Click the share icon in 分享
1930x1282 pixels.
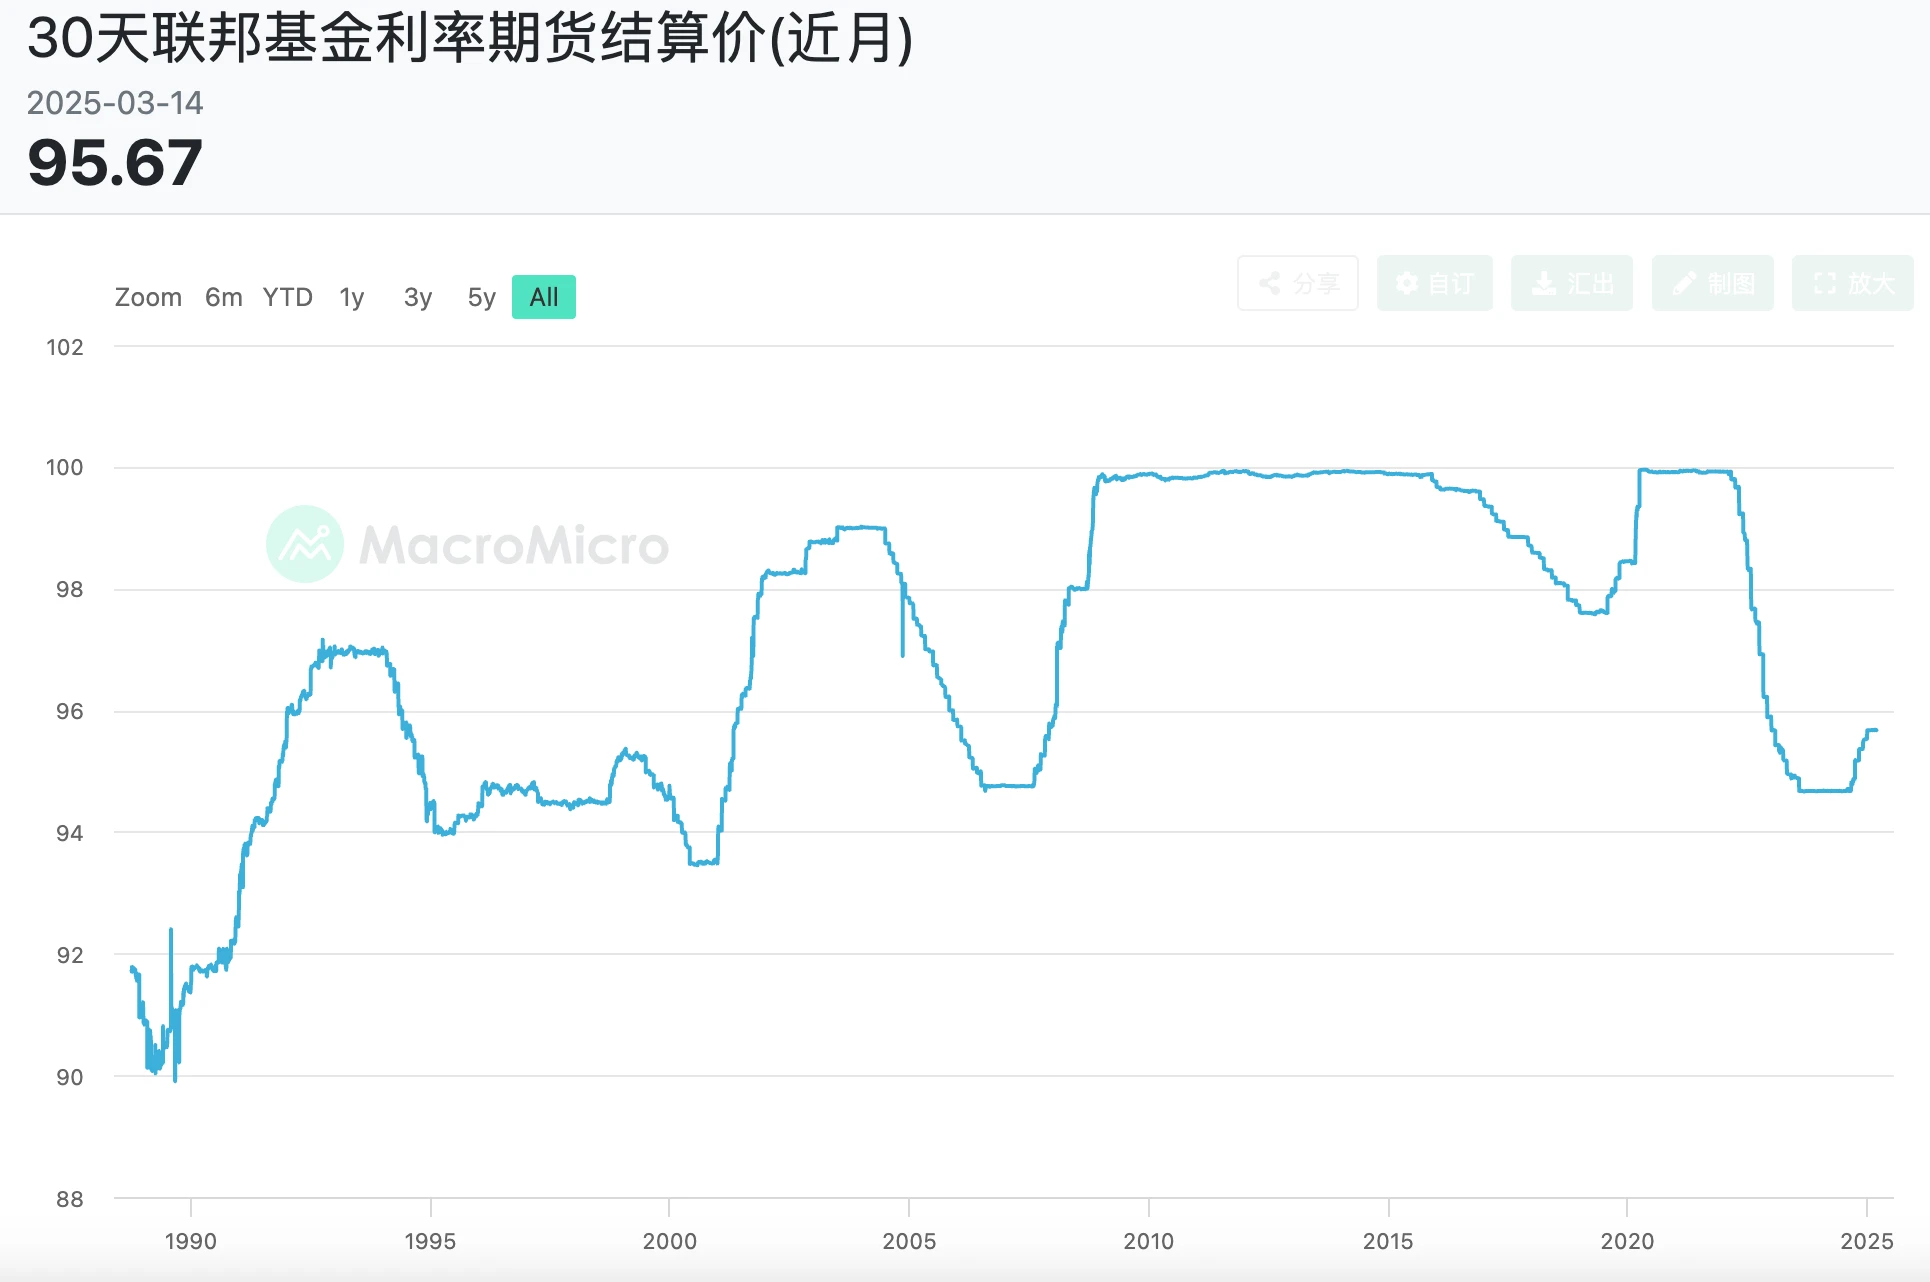[x=1270, y=283]
